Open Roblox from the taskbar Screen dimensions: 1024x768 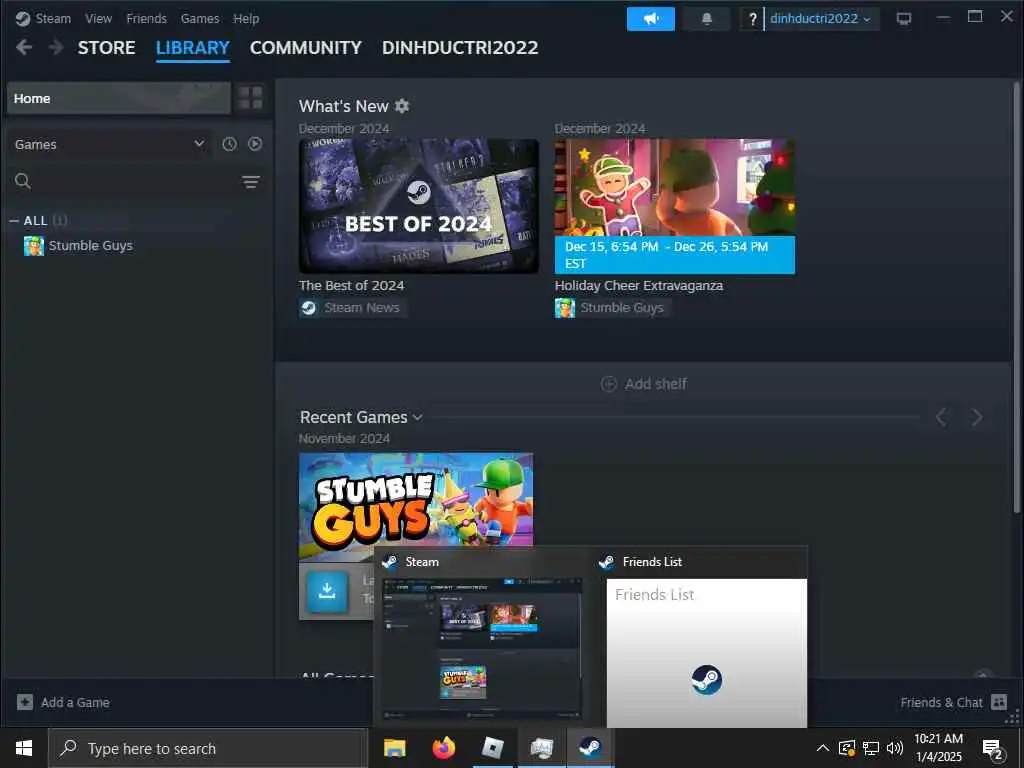coord(492,748)
